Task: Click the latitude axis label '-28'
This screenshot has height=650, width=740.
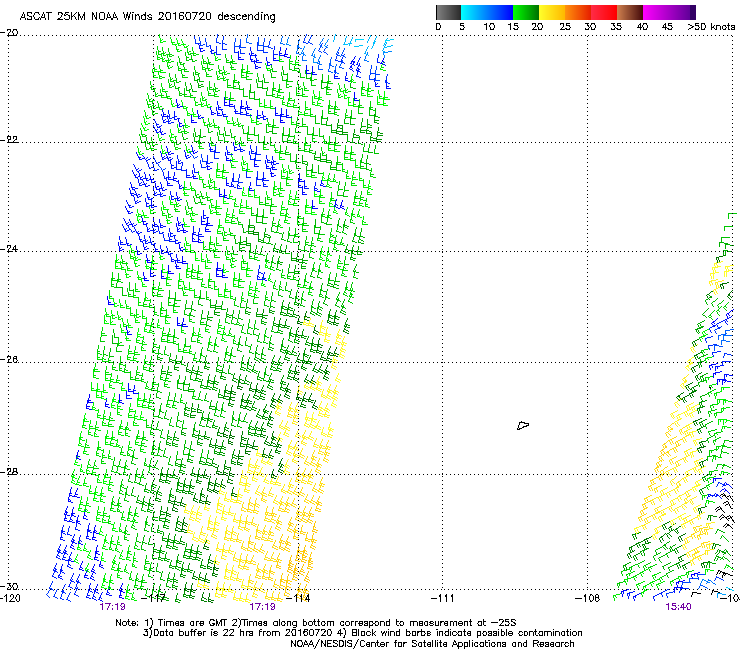Action: 9,472
